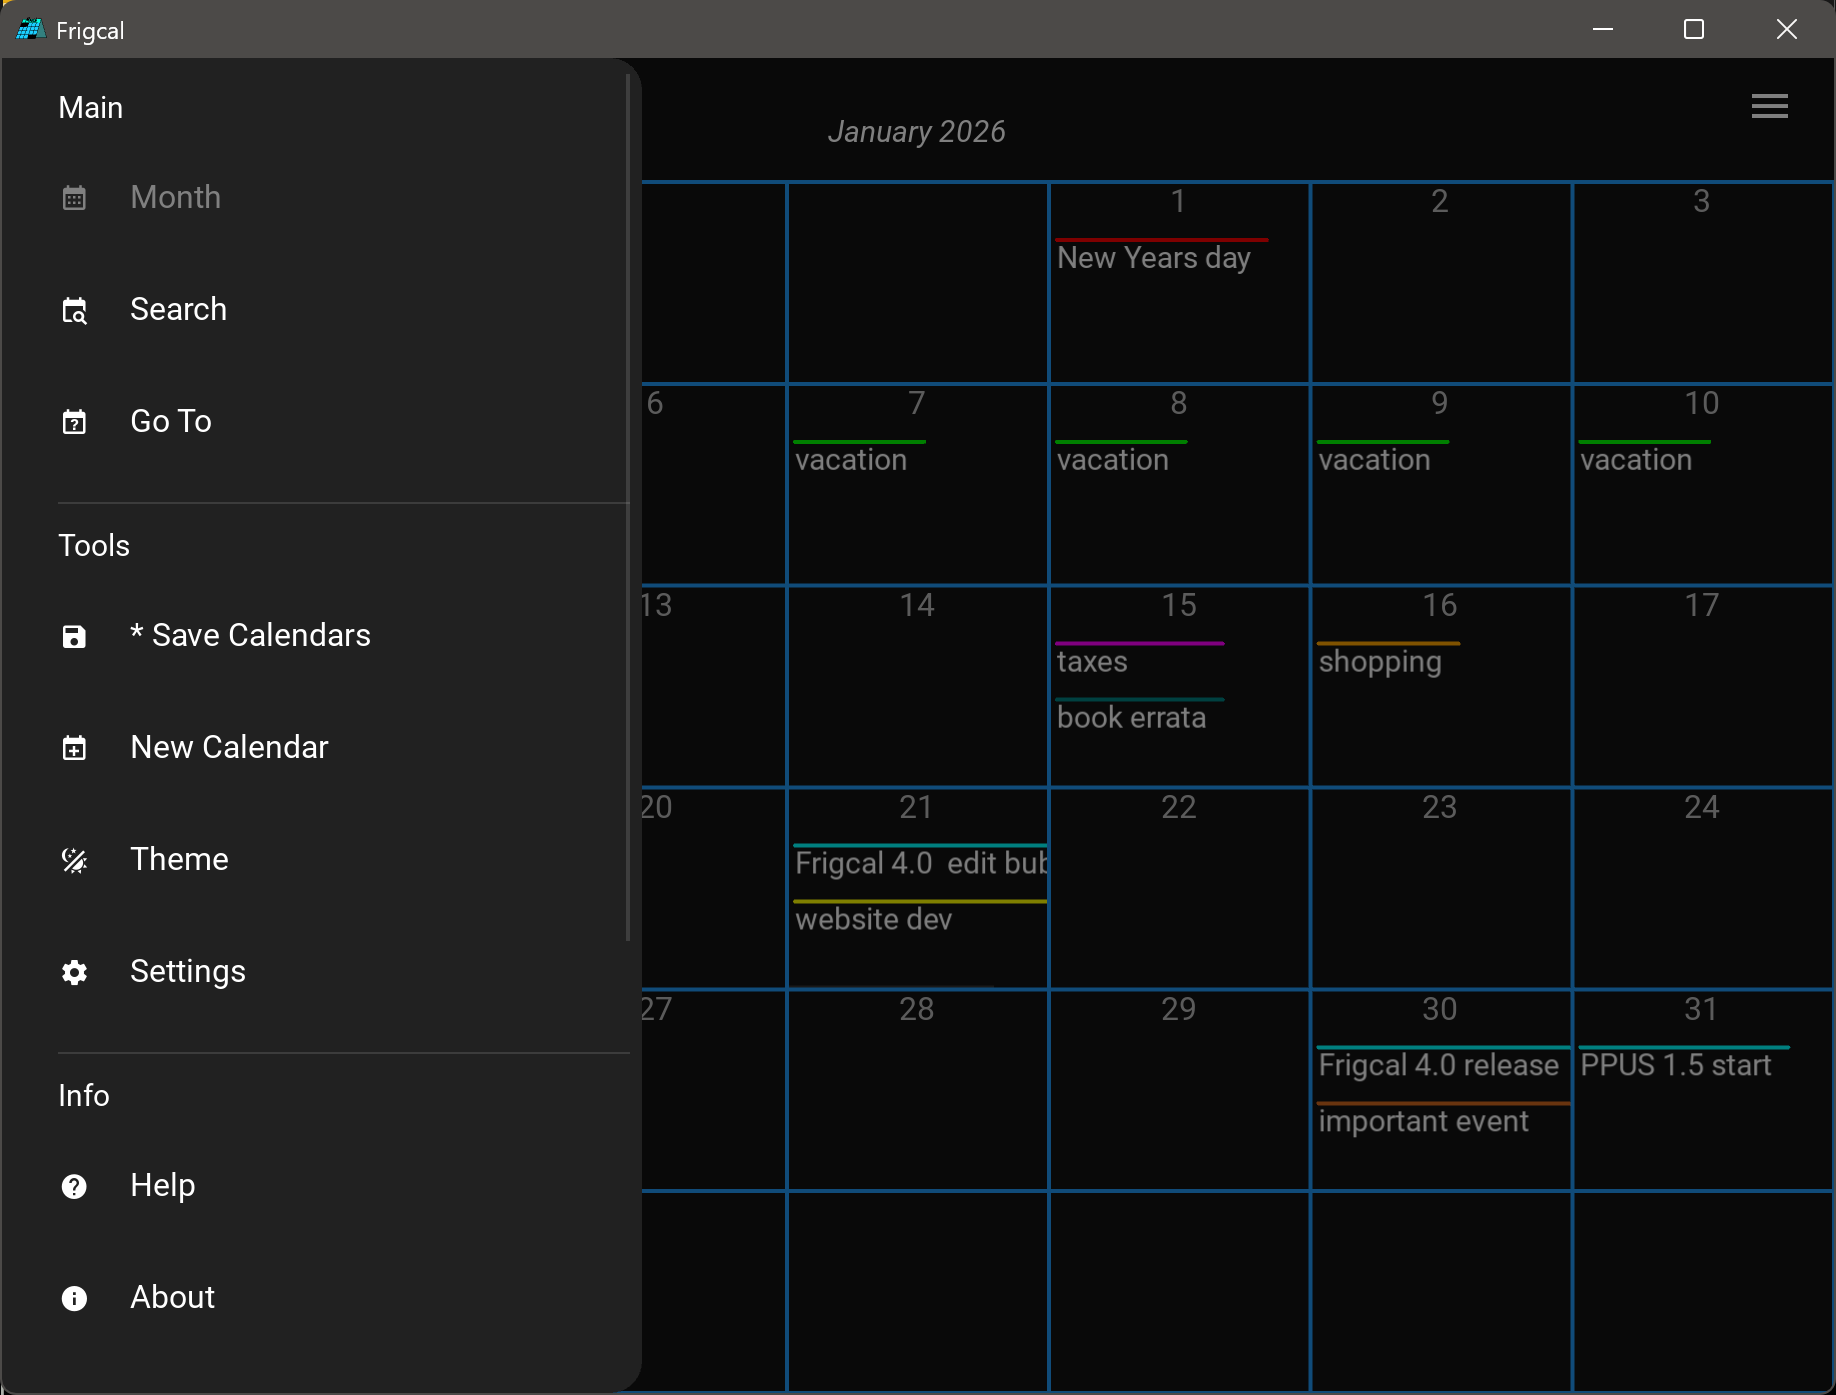
Task: Click the shopping event on the 16th
Action: [1379, 662]
